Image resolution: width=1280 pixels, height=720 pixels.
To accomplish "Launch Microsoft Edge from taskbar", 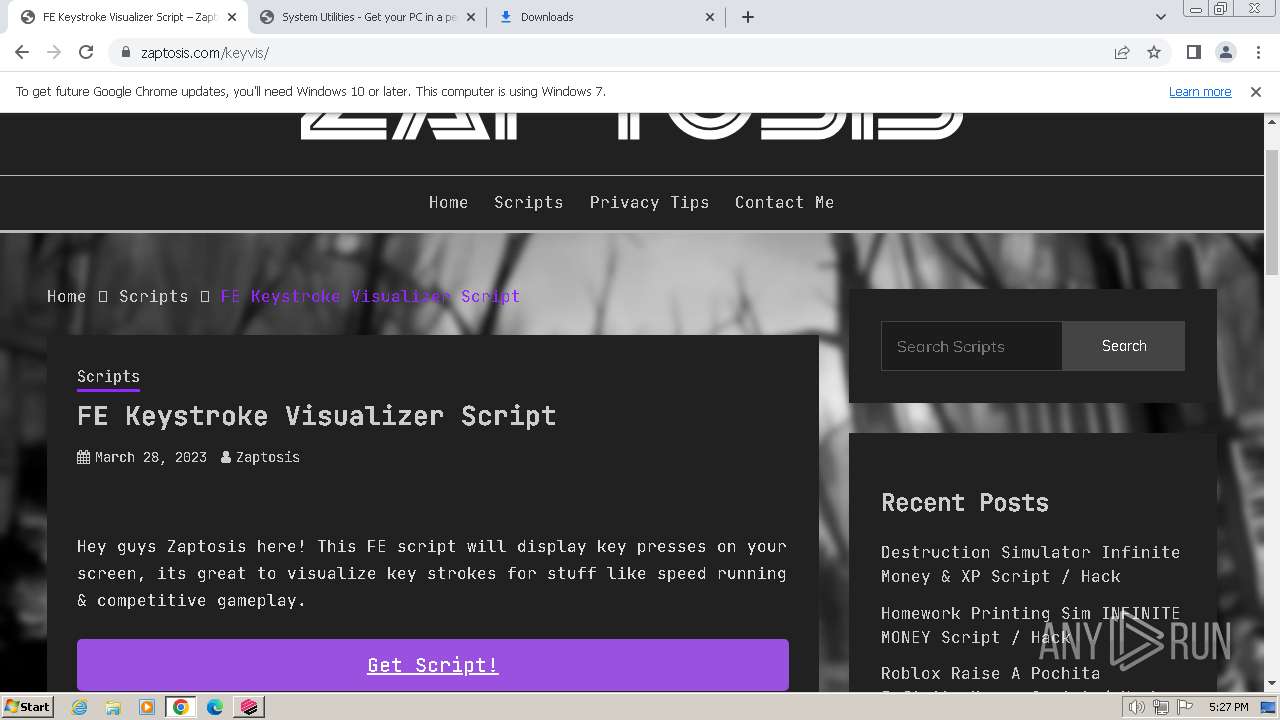I will [x=215, y=707].
